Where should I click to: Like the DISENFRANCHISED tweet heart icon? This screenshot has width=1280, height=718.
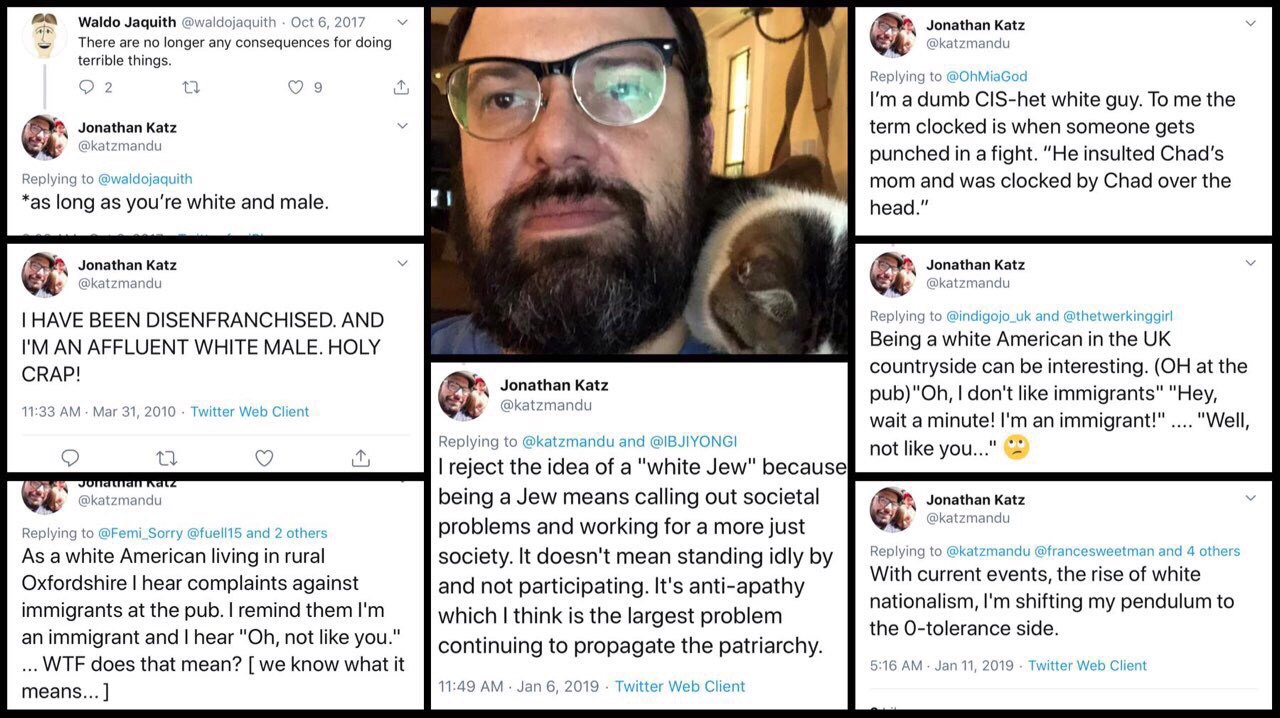(x=264, y=458)
